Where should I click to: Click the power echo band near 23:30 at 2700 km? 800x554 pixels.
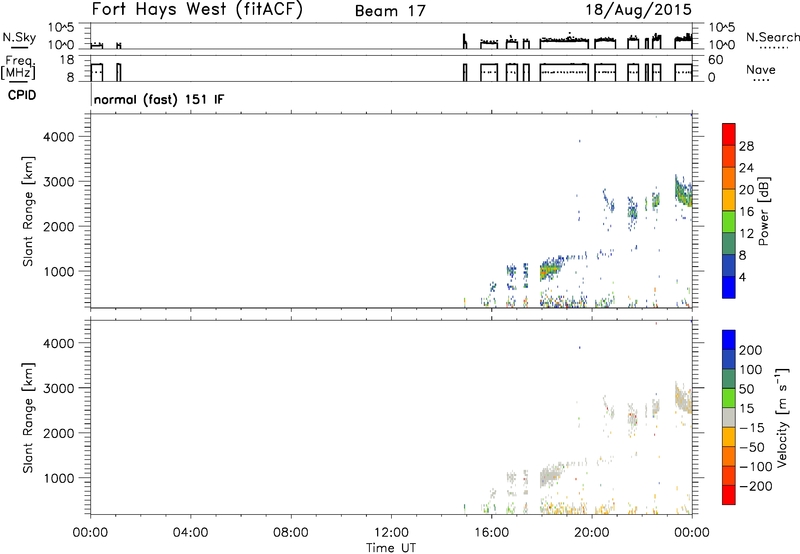(683, 192)
